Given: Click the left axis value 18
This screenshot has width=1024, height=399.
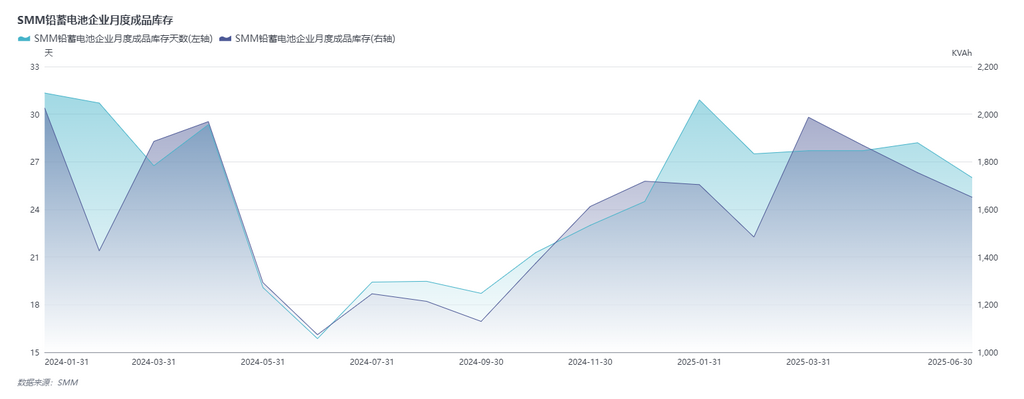Looking at the screenshot, I should pos(34,305).
